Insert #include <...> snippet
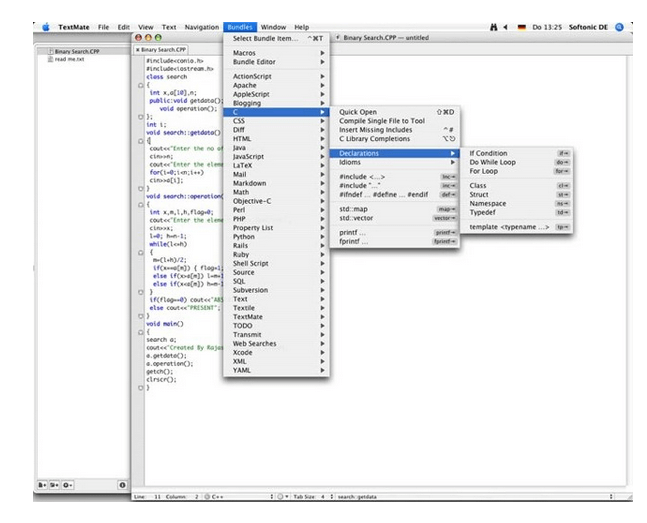 click(395, 177)
